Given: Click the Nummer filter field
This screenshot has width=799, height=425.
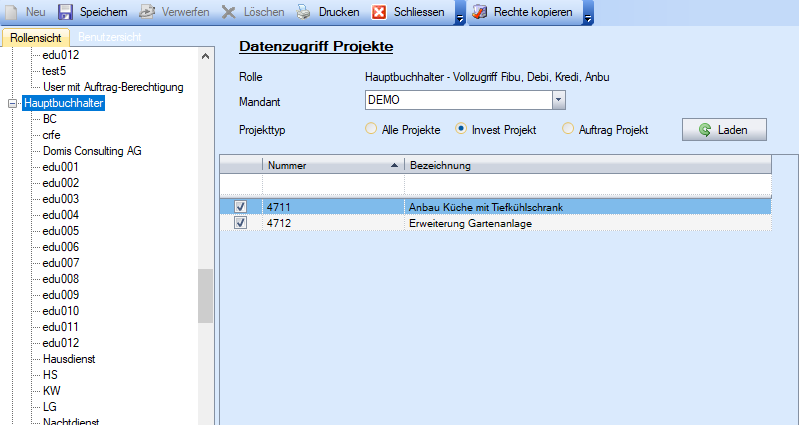Looking at the screenshot, I should click(333, 184).
